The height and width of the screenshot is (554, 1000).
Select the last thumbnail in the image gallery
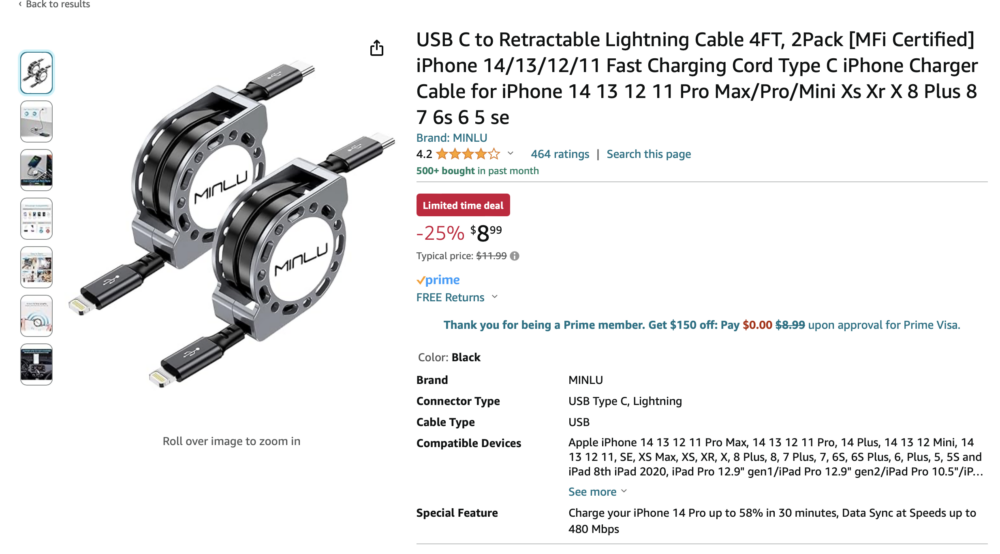37,365
